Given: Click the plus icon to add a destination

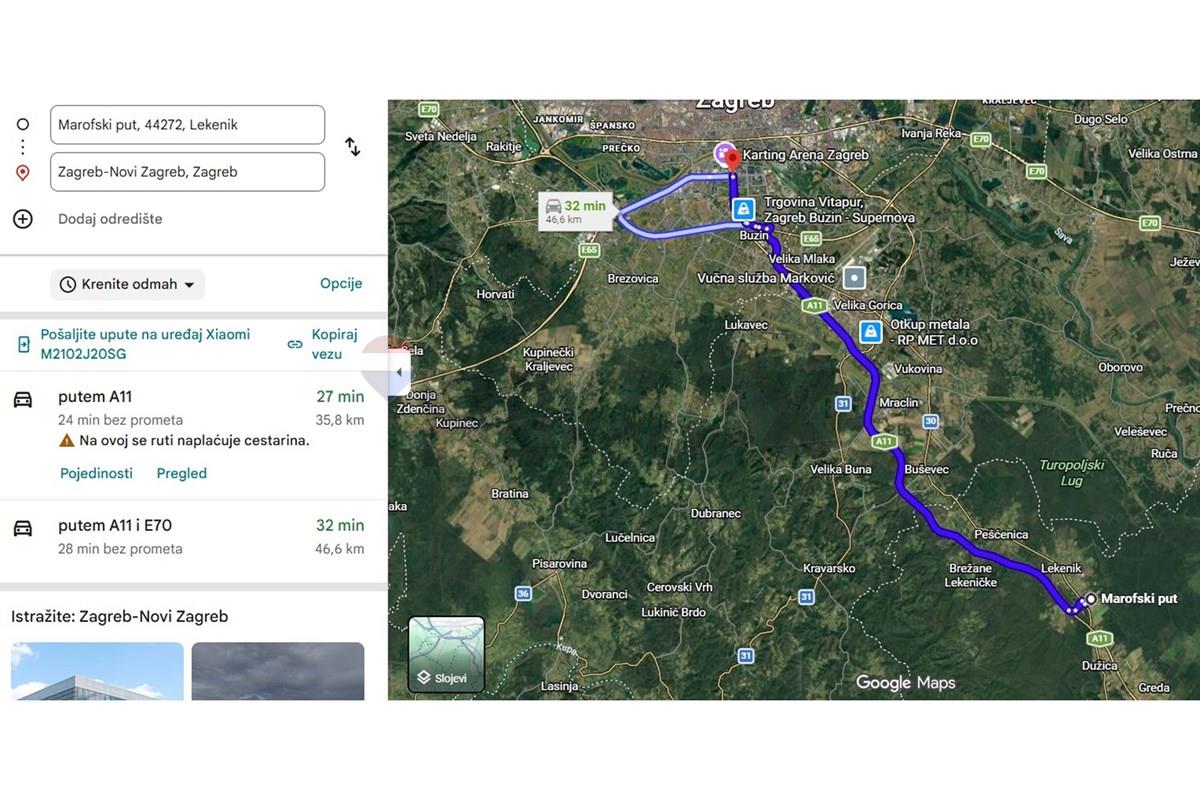Looking at the screenshot, I should [x=23, y=219].
